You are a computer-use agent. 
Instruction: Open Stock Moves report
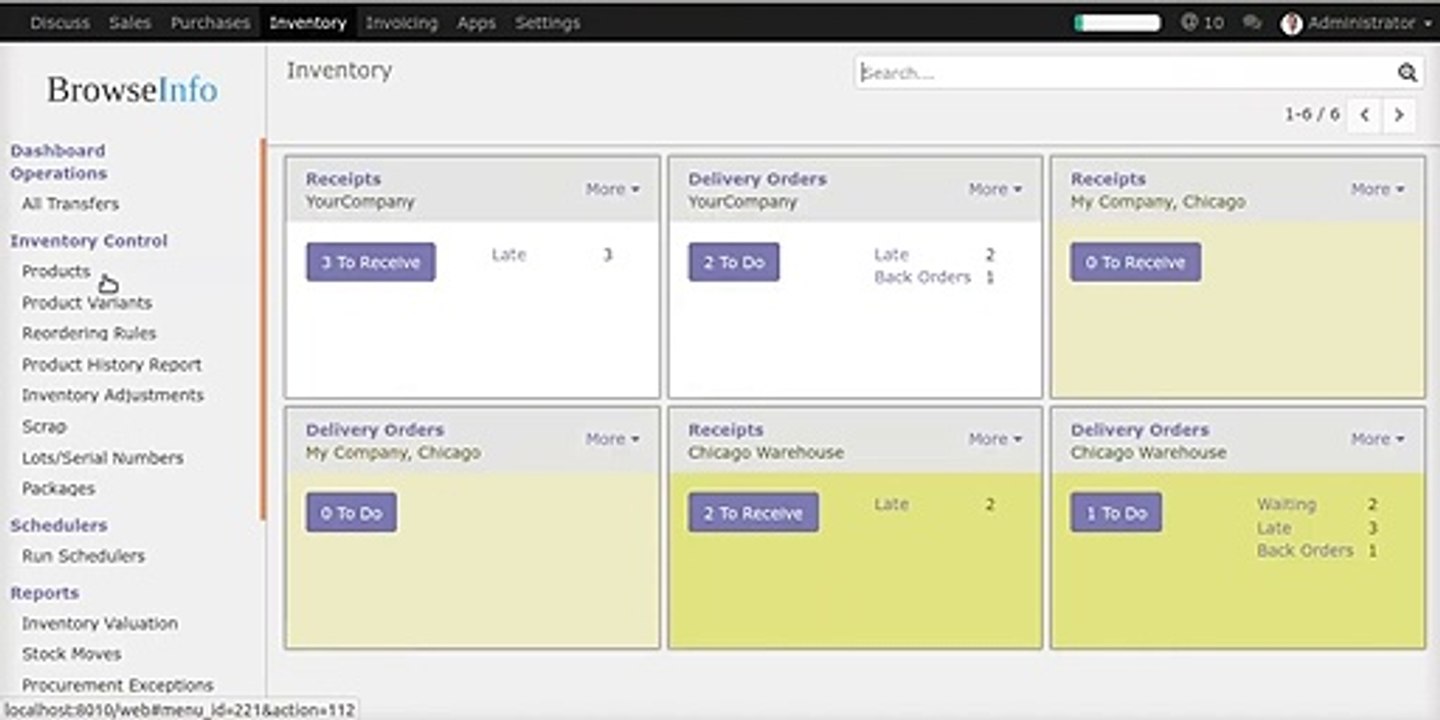(72, 654)
